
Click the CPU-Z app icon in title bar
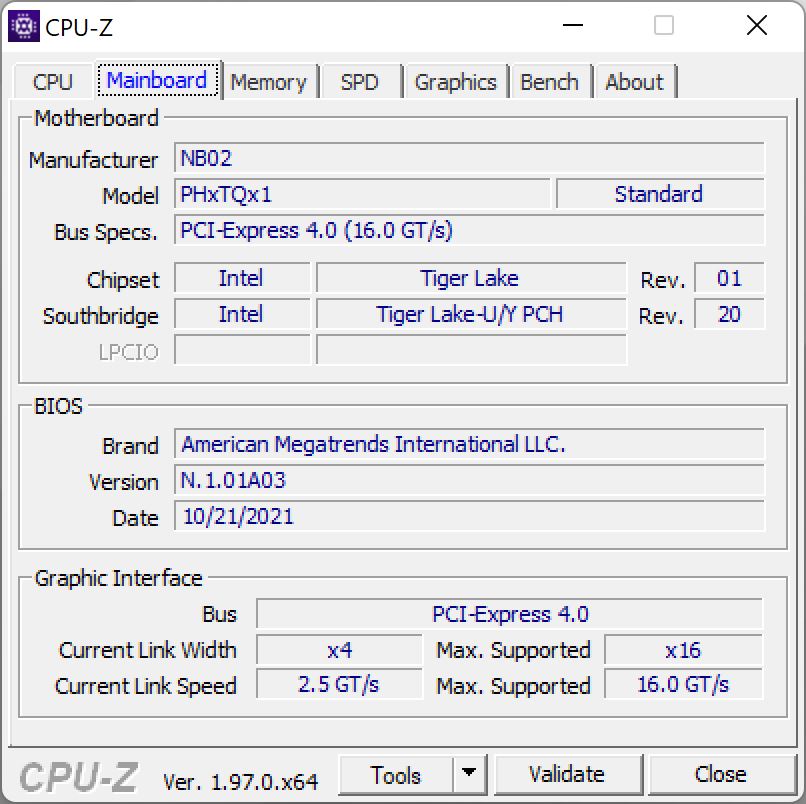[24, 26]
